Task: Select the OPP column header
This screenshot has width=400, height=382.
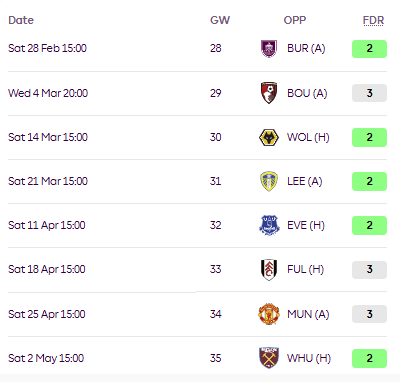Action: tap(295, 20)
